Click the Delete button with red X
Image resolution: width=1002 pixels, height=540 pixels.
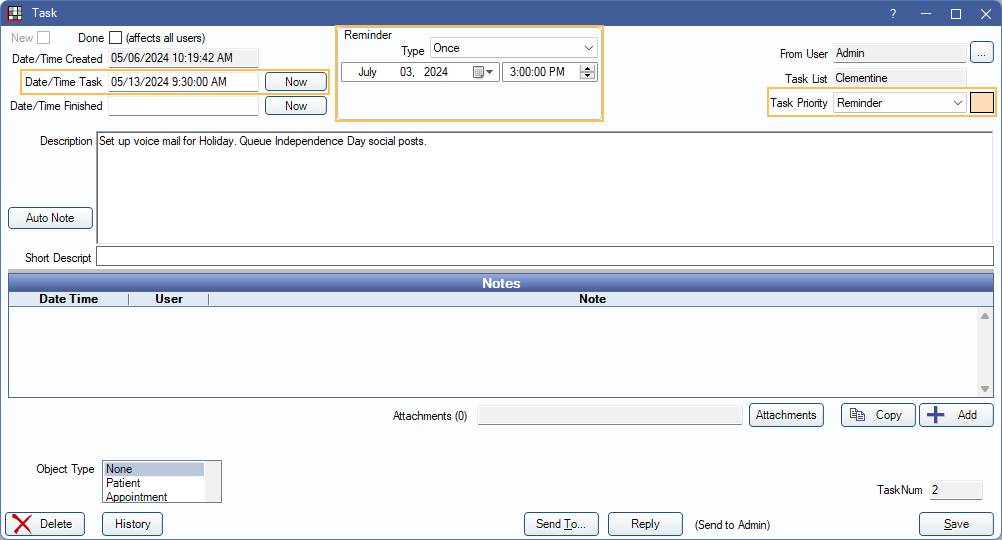[45, 524]
